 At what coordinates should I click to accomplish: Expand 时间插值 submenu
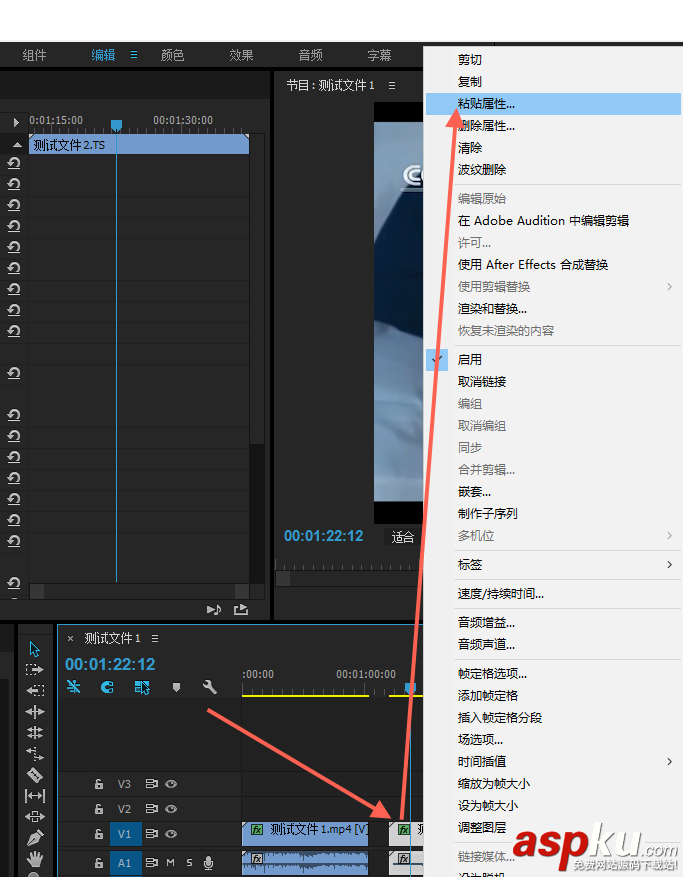[x=553, y=762]
